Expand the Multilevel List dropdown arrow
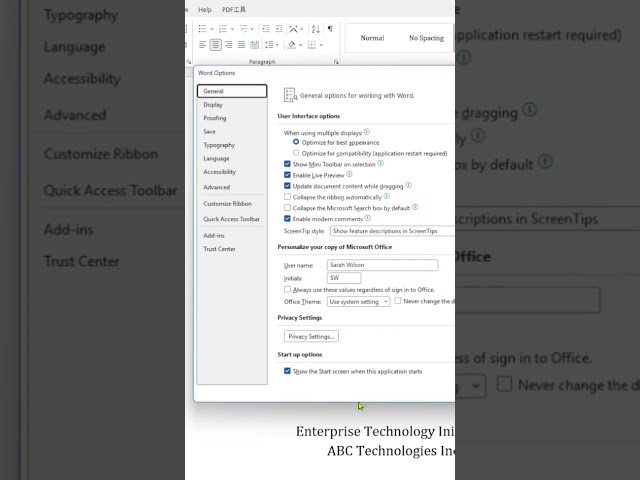640x480 pixels. click(x=252, y=29)
